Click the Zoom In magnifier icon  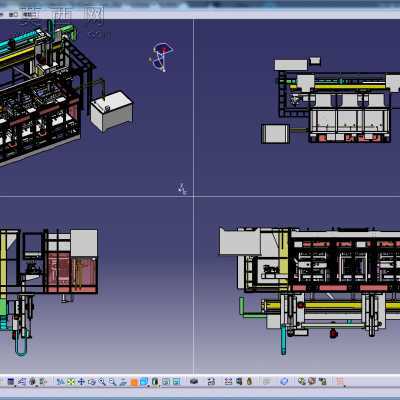(102, 381)
